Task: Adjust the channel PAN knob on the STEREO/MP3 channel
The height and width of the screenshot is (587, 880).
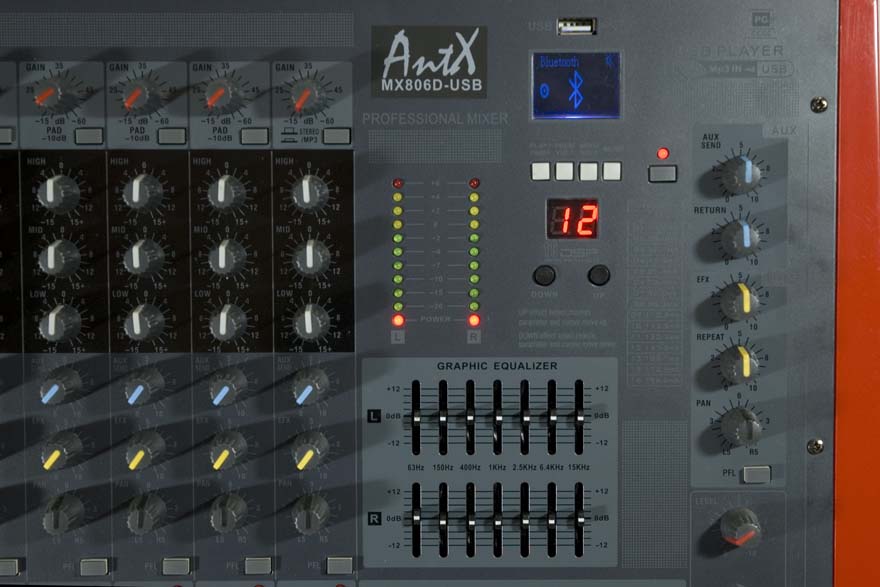Action: (310, 513)
